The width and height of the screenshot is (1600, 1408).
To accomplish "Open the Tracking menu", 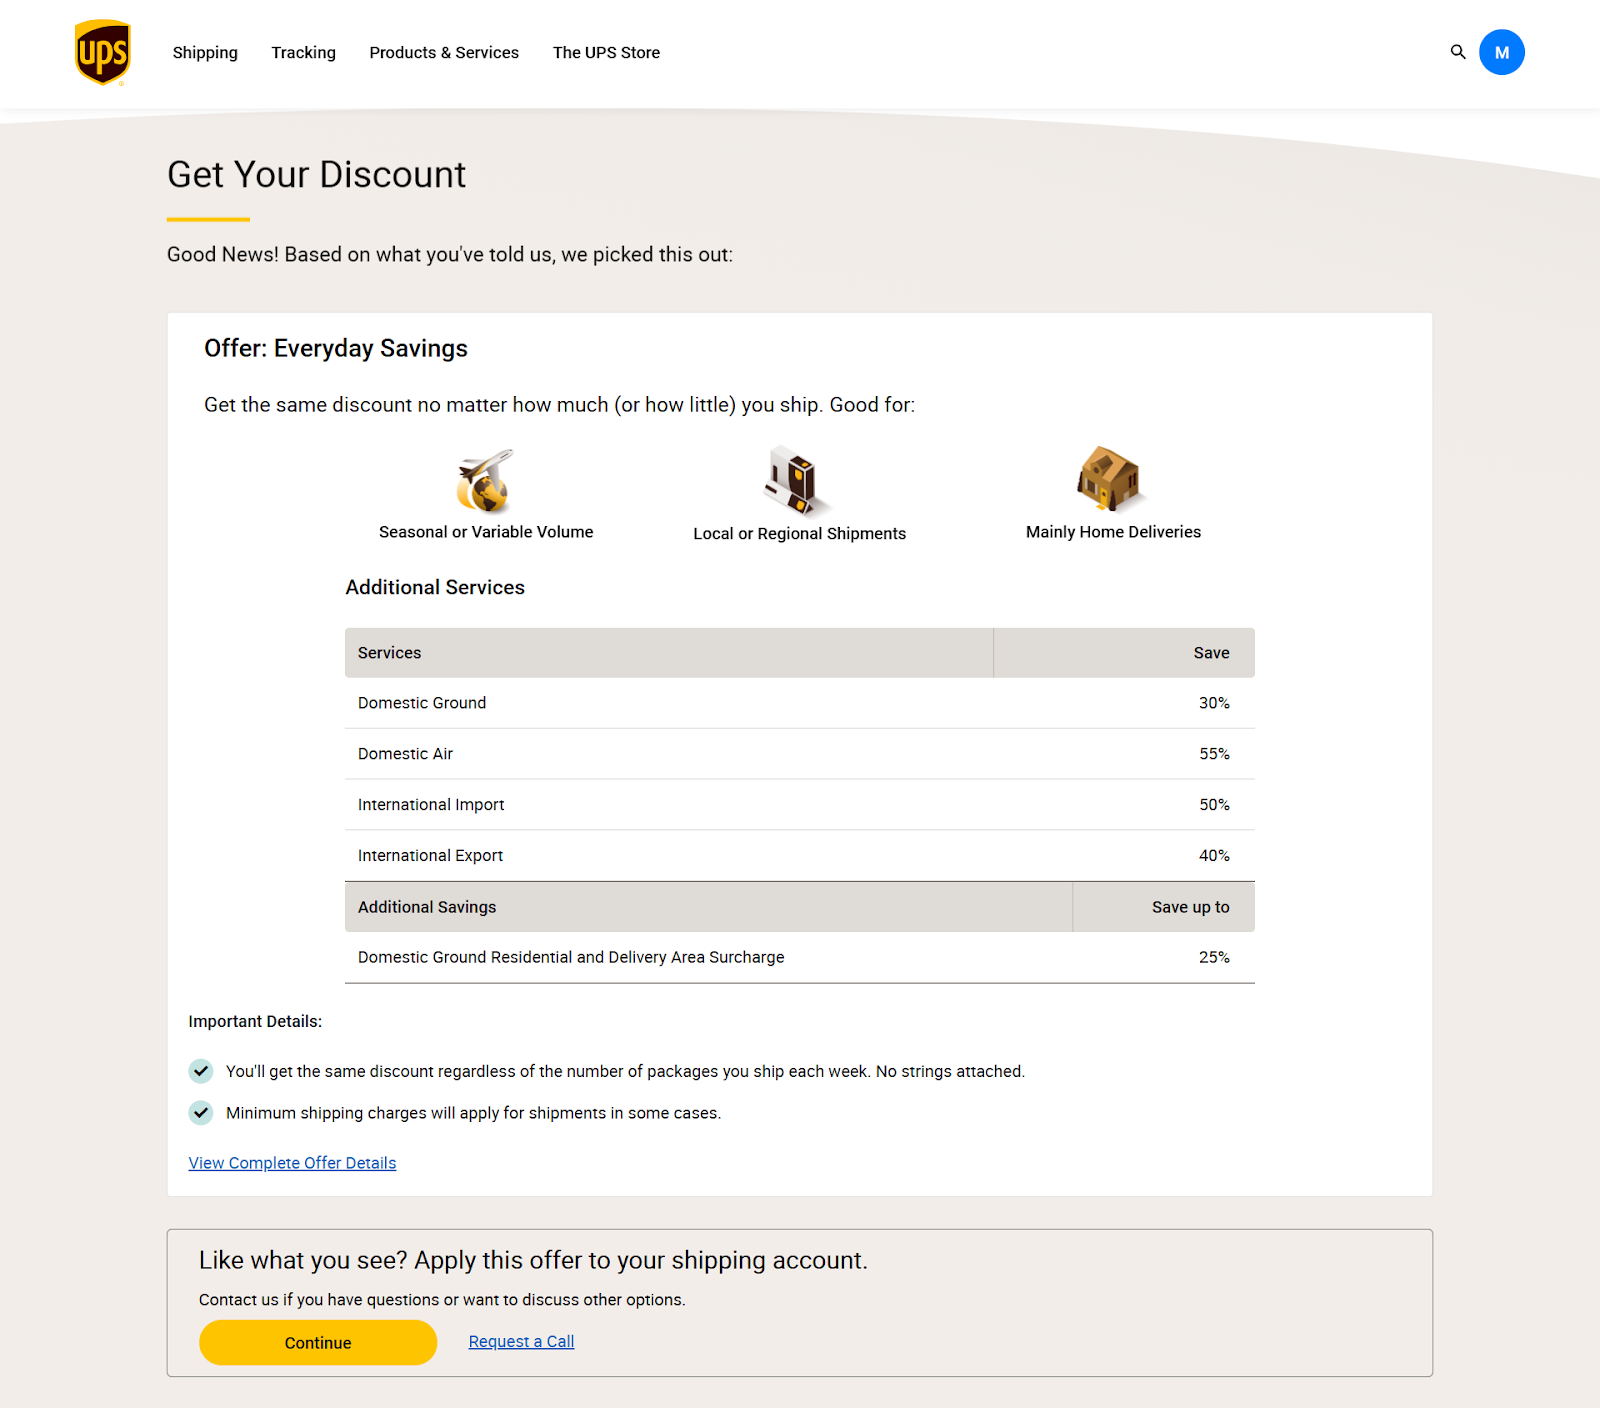I will click(x=303, y=52).
